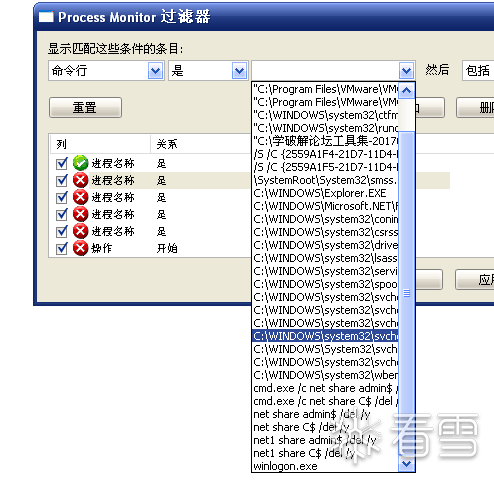Image resolution: width=494 pixels, height=482 pixels.
Task: Click red exclude icon in the 操作 row
Action: [80, 248]
